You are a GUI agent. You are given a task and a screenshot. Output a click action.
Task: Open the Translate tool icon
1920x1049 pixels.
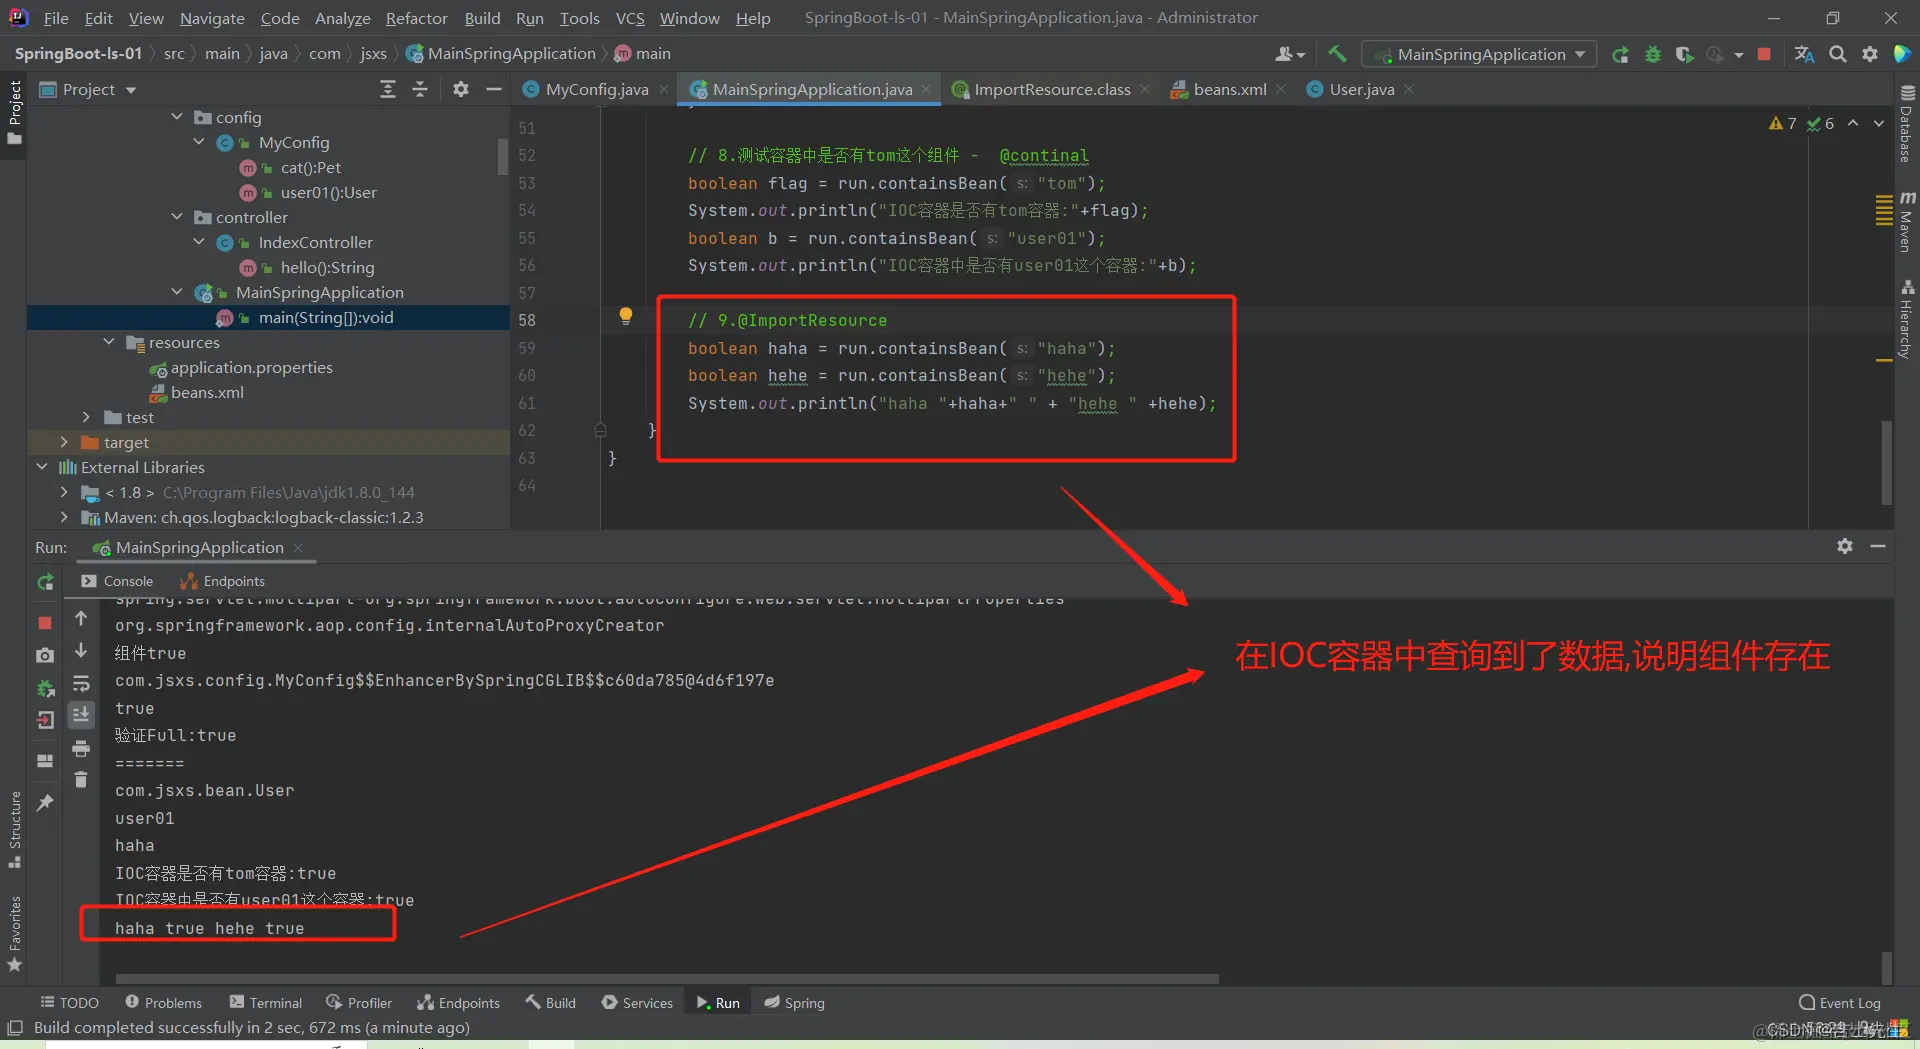point(1804,54)
